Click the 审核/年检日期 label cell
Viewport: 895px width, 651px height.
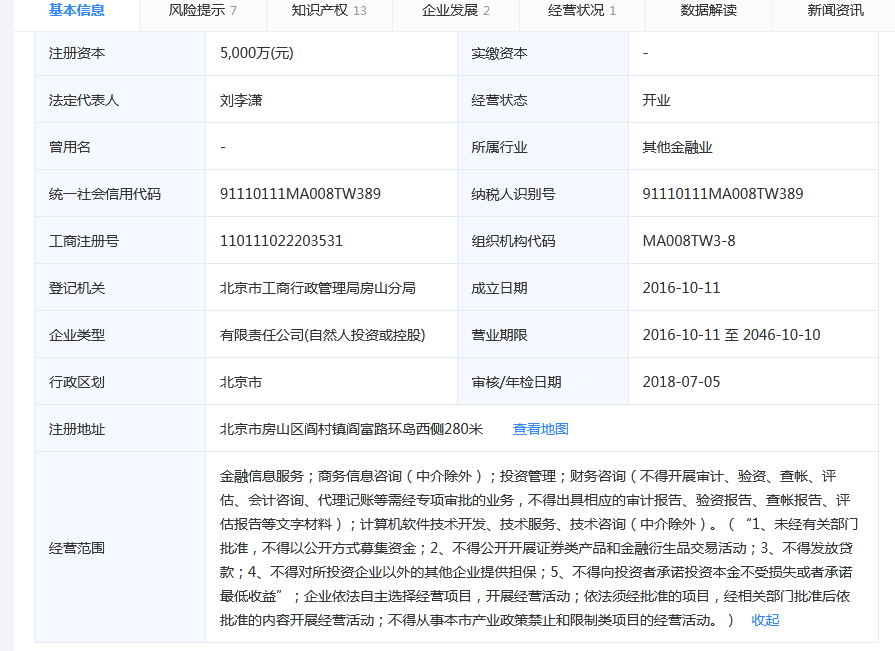coord(543,381)
